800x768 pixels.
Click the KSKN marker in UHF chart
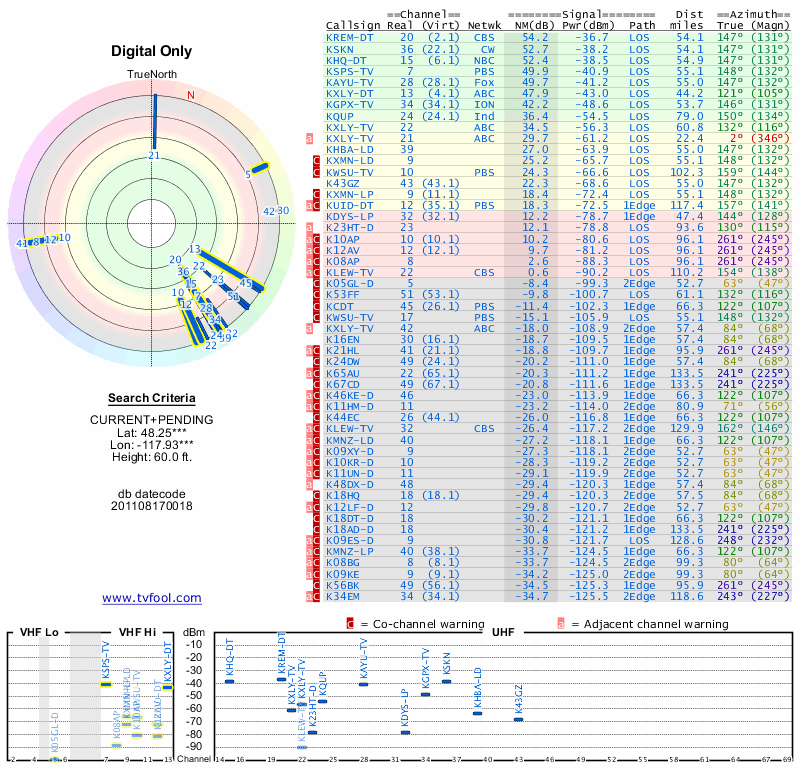click(446, 681)
